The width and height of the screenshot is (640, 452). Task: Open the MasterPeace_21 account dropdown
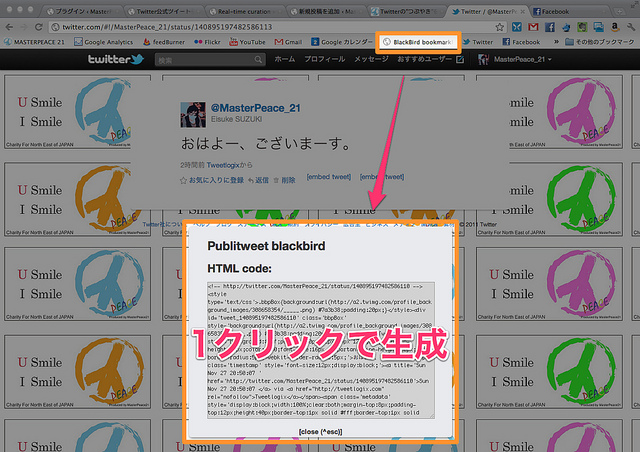tap(516, 59)
